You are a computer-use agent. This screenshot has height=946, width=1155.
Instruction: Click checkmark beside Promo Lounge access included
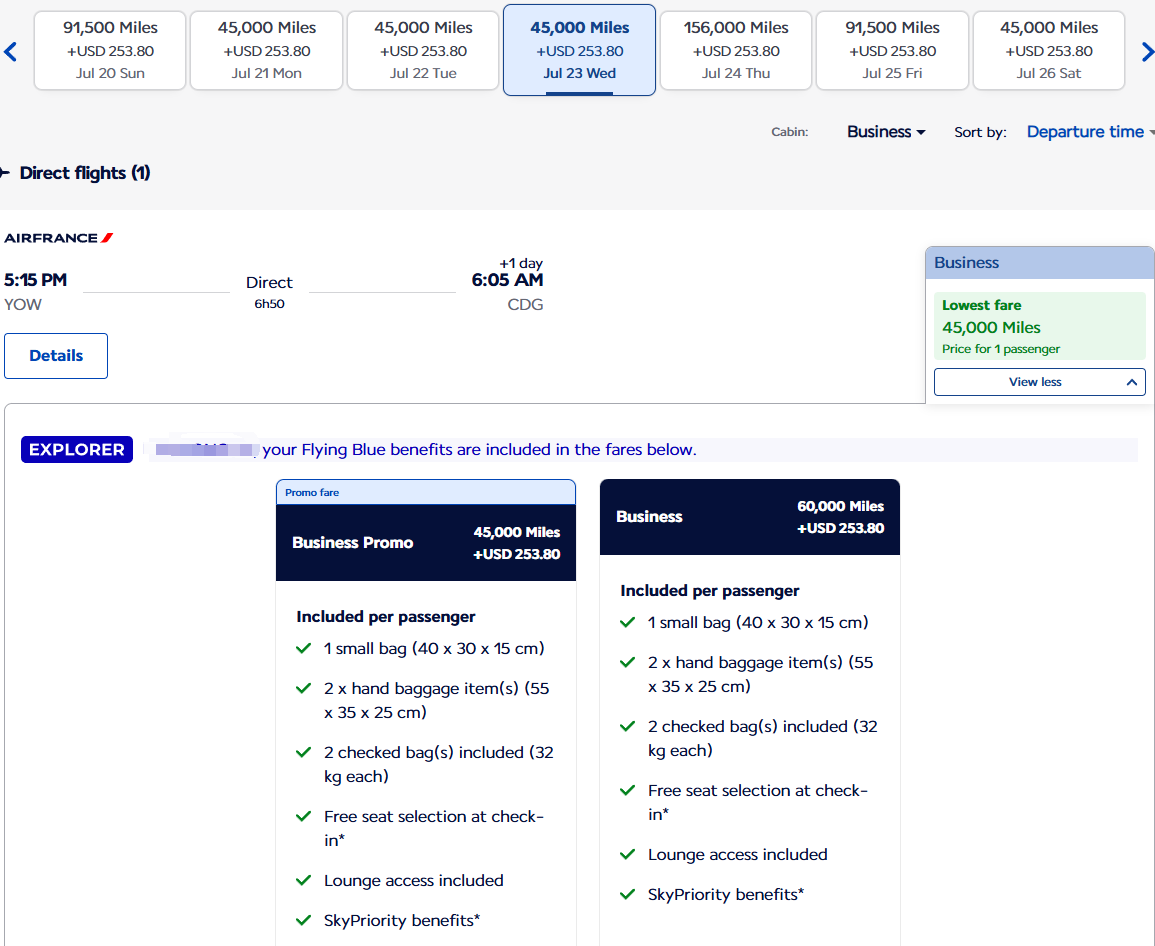[303, 880]
